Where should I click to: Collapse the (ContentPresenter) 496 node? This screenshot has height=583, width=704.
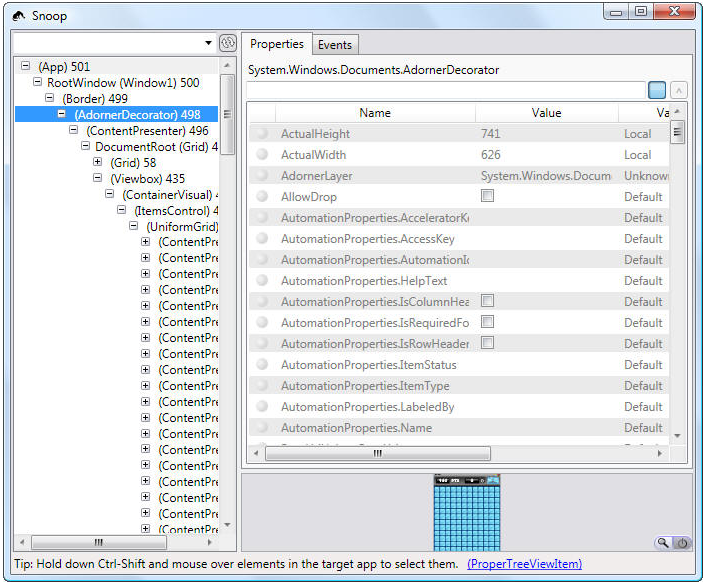pos(74,130)
